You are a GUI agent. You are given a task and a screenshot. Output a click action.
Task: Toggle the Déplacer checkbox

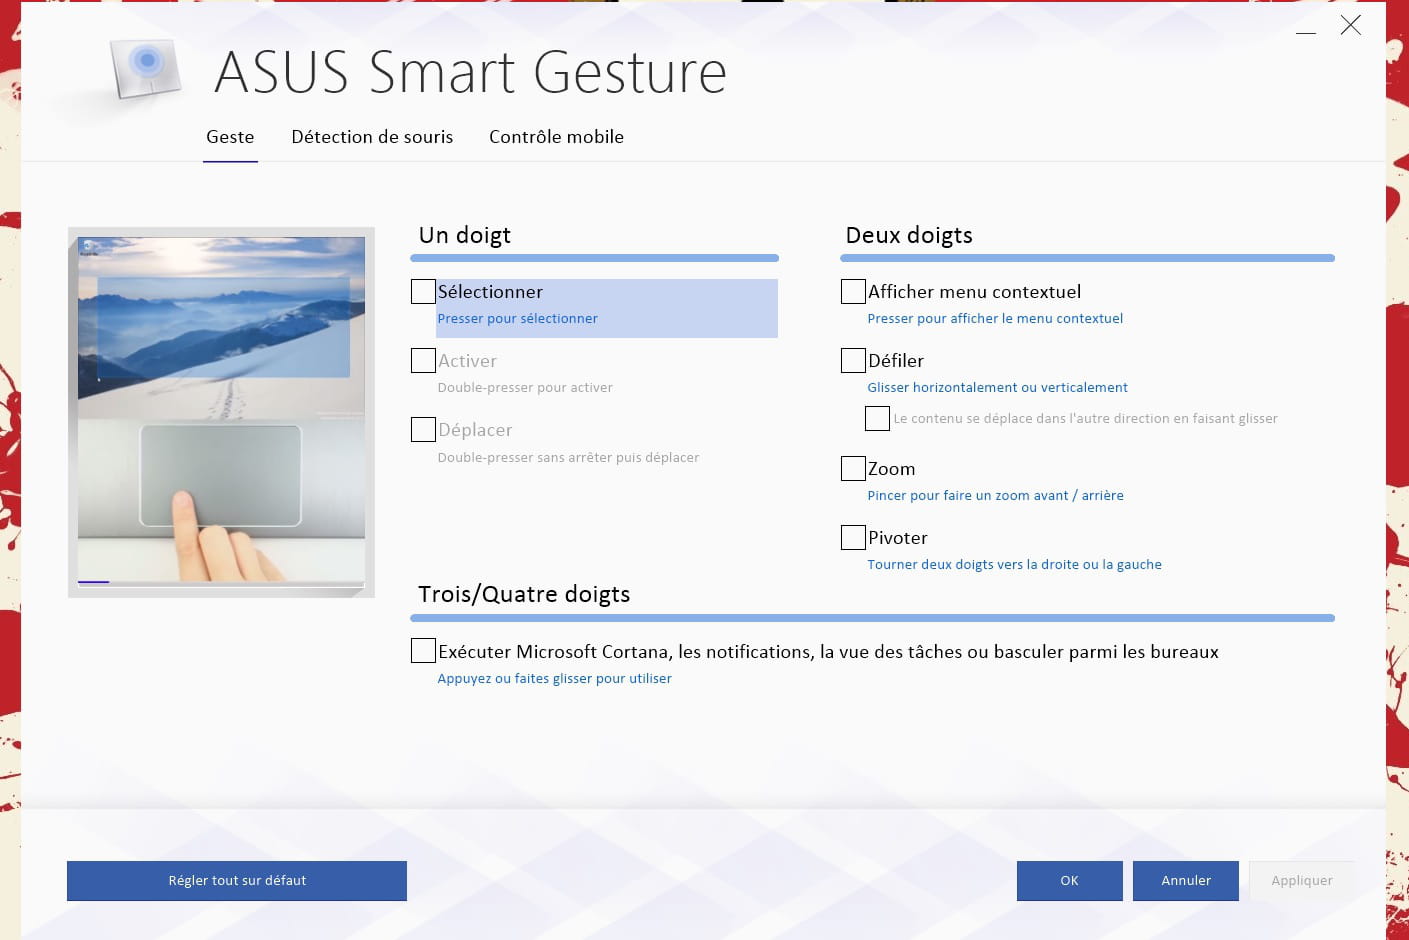point(423,429)
